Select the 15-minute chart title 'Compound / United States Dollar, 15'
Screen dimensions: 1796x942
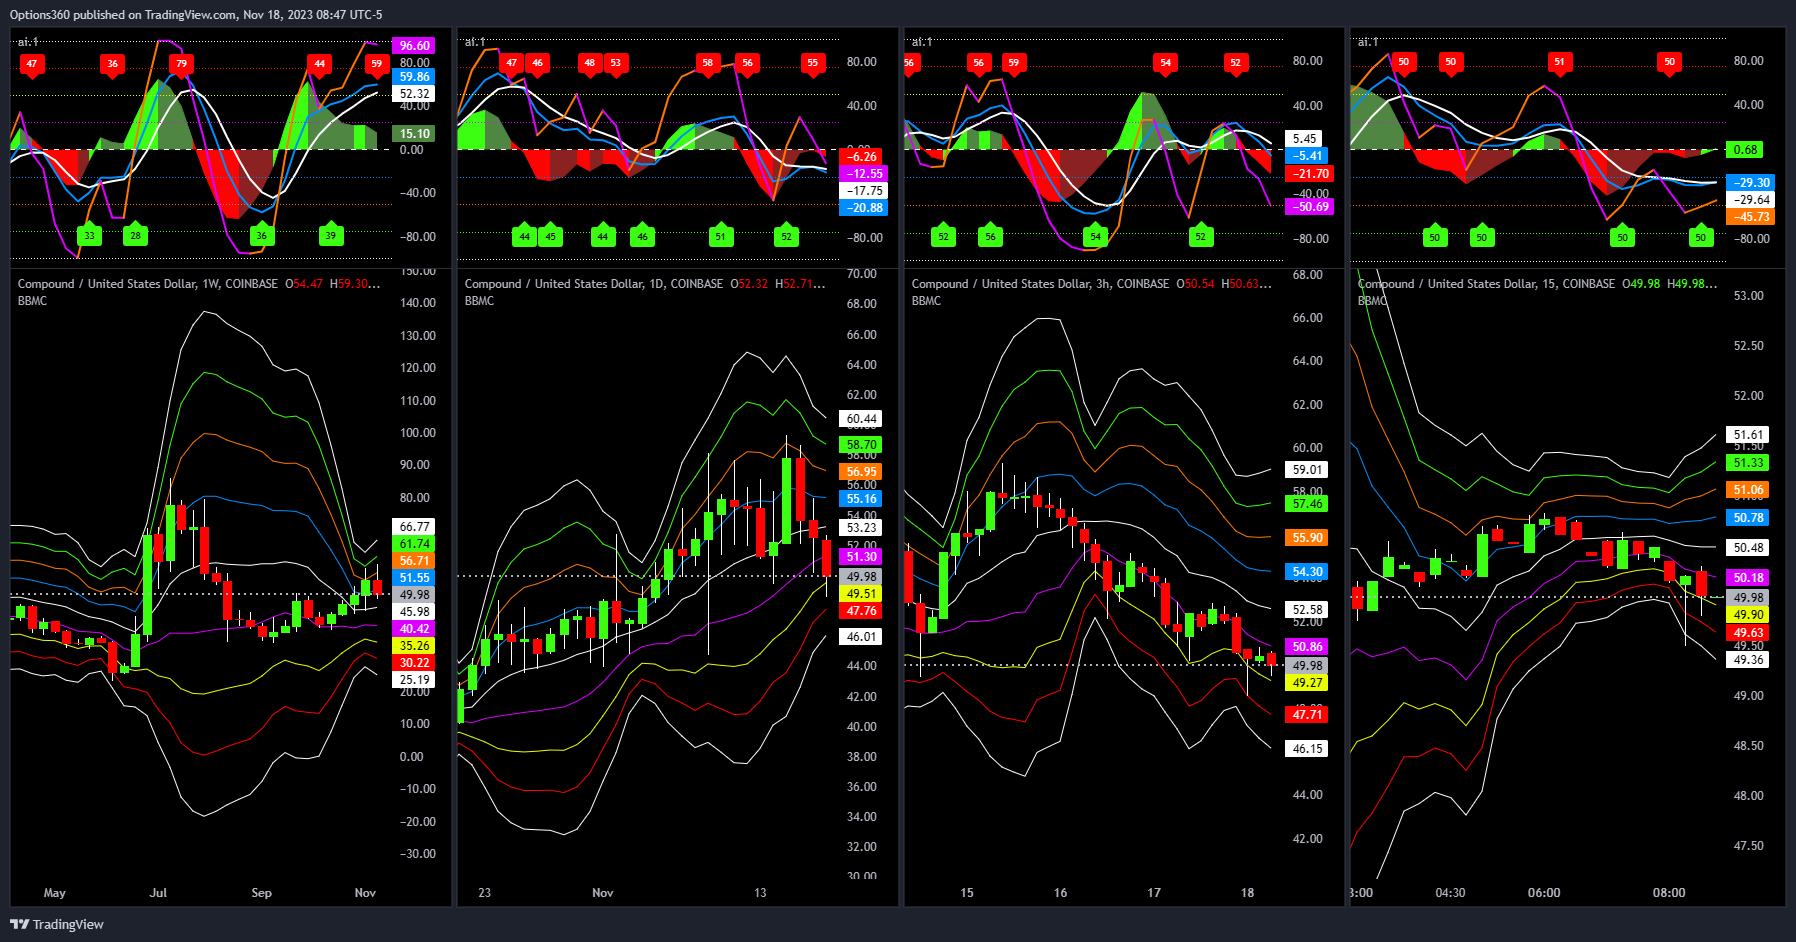(x=1457, y=284)
